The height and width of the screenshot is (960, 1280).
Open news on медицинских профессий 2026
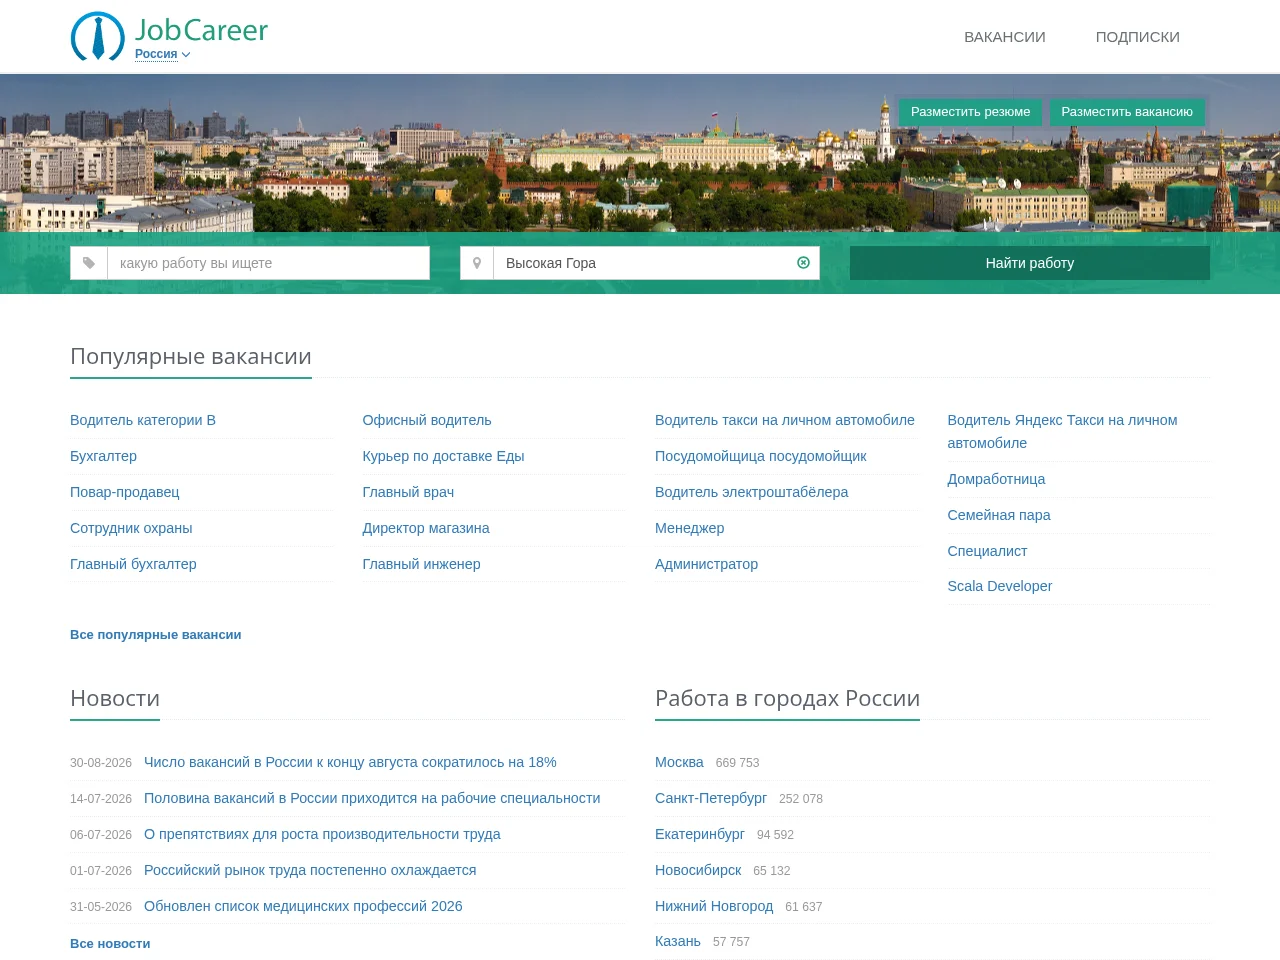tap(303, 906)
